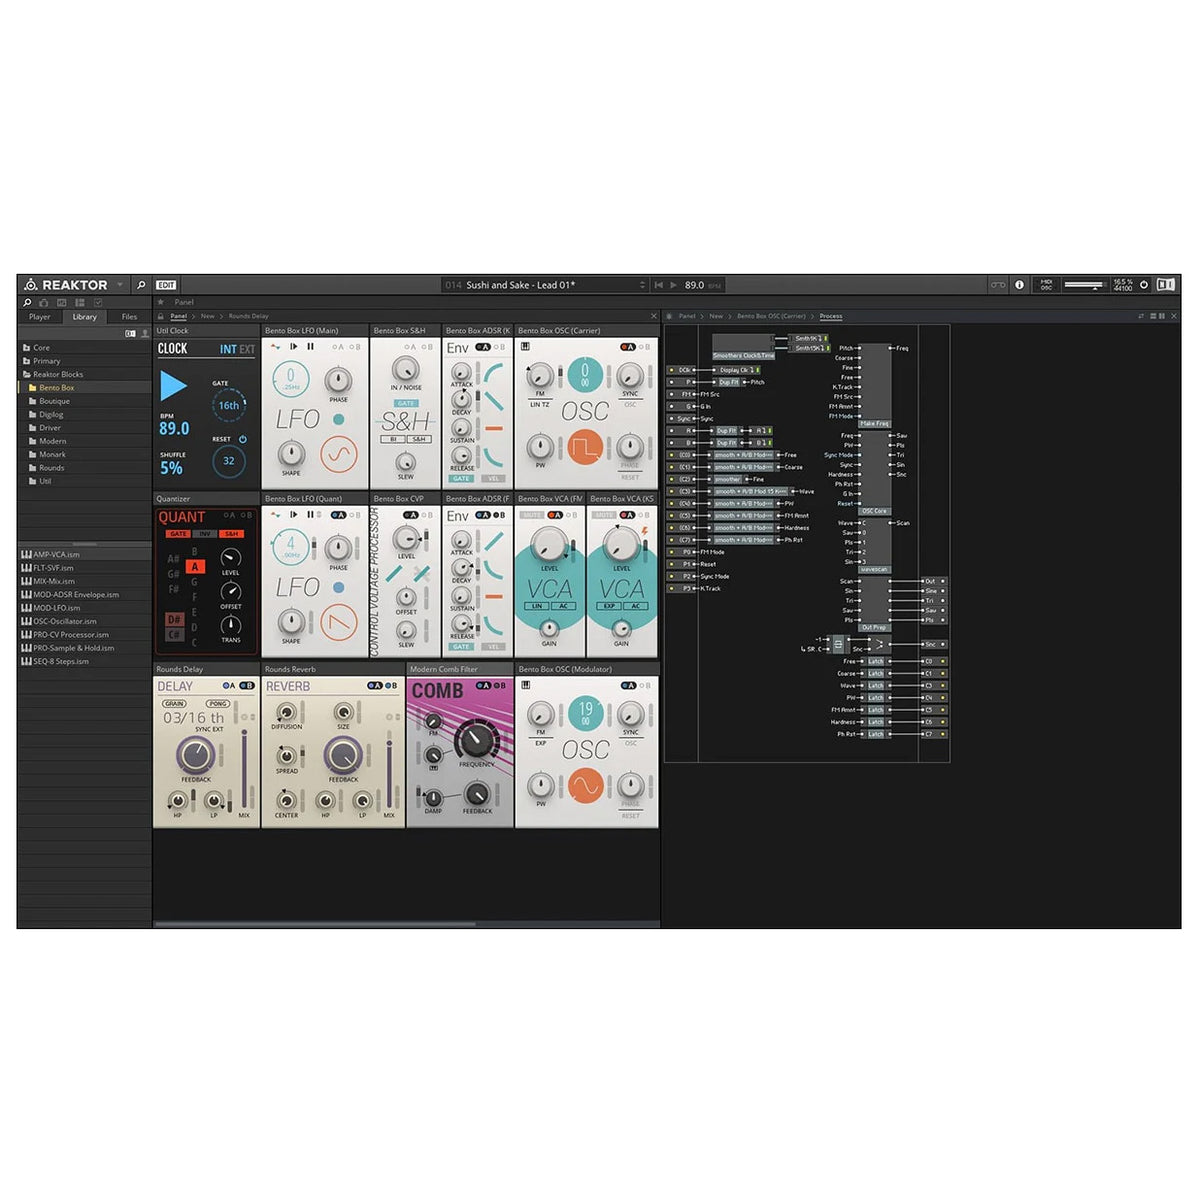
Task: Select LIN mode on VCA FM block
Action: (x=537, y=606)
